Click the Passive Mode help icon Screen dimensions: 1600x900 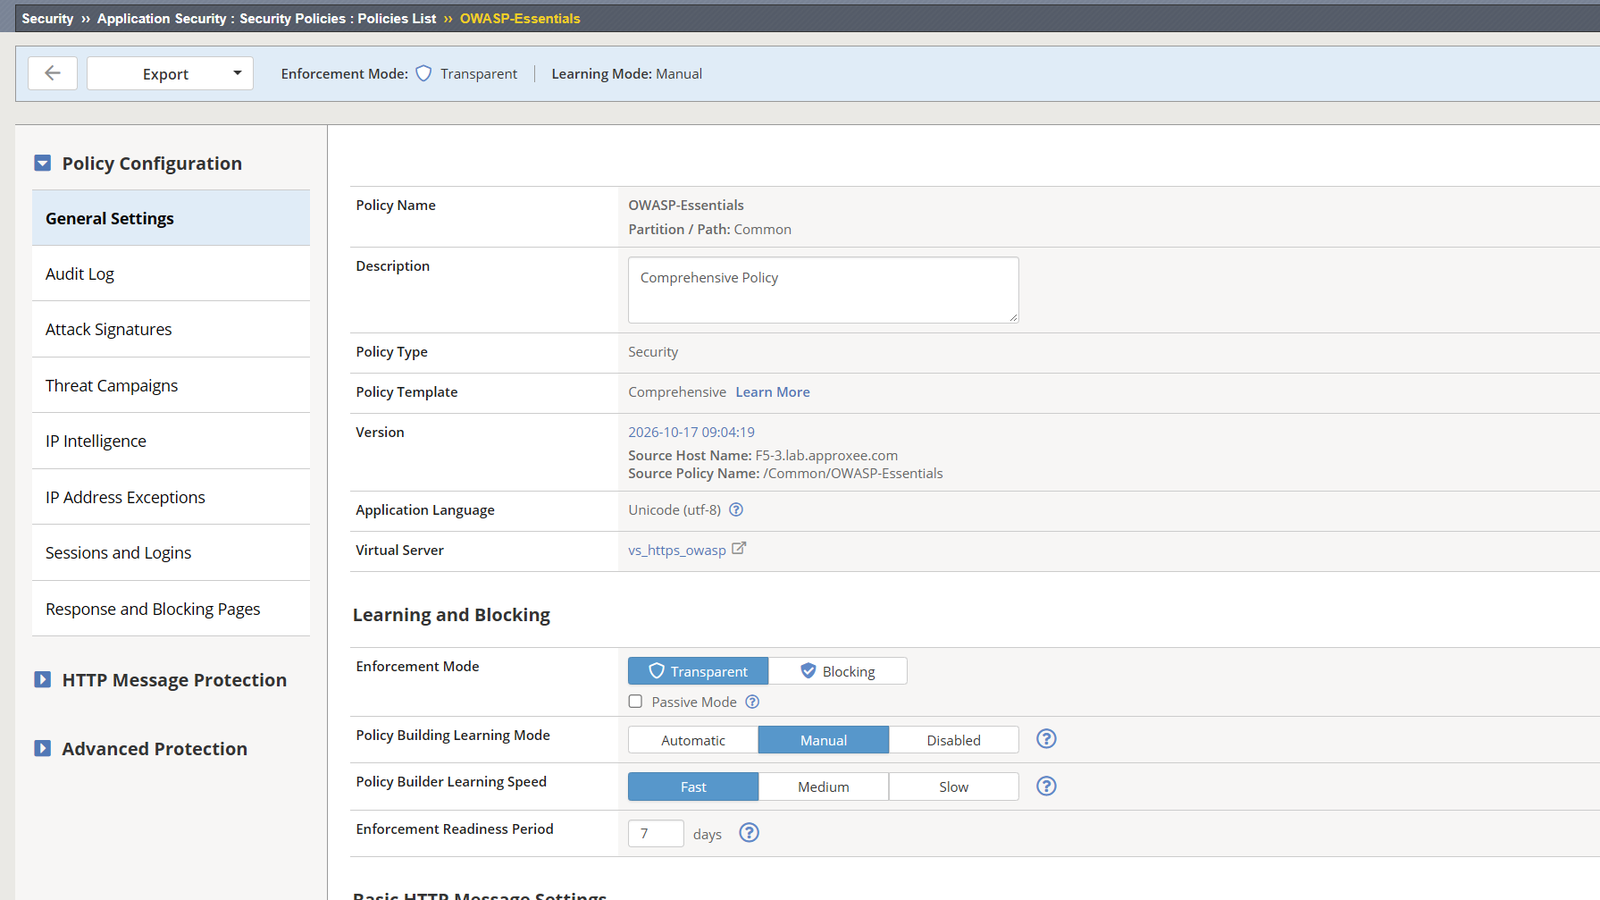752,702
